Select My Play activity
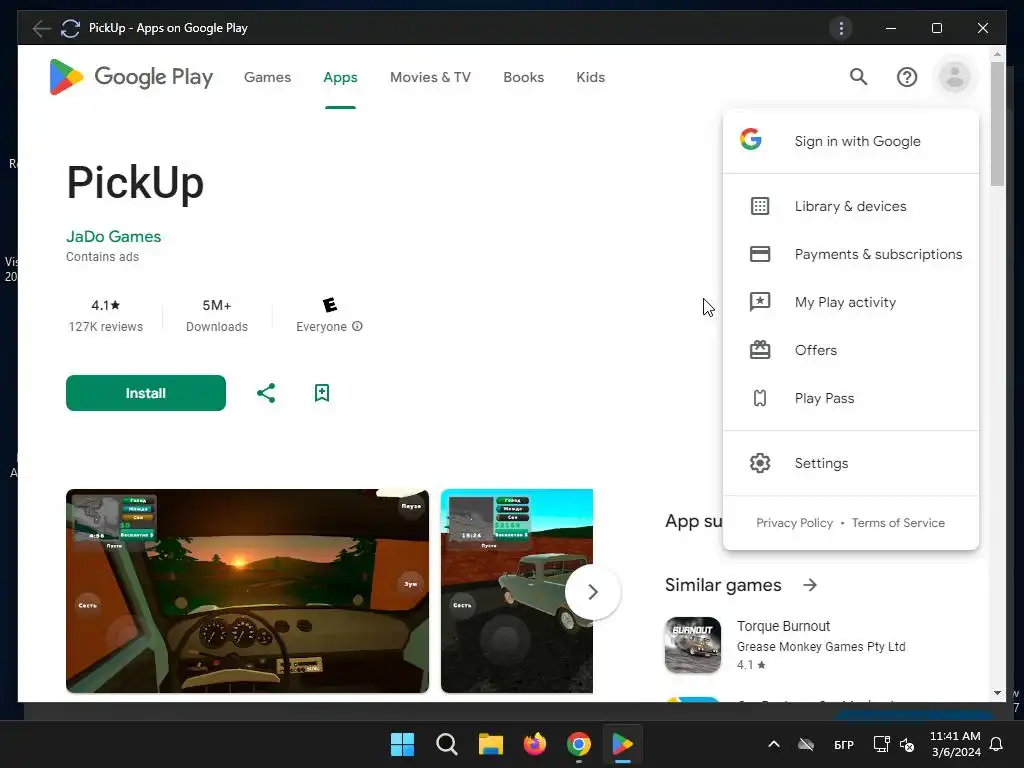The height and width of the screenshot is (768, 1024). [x=851, y=302]
